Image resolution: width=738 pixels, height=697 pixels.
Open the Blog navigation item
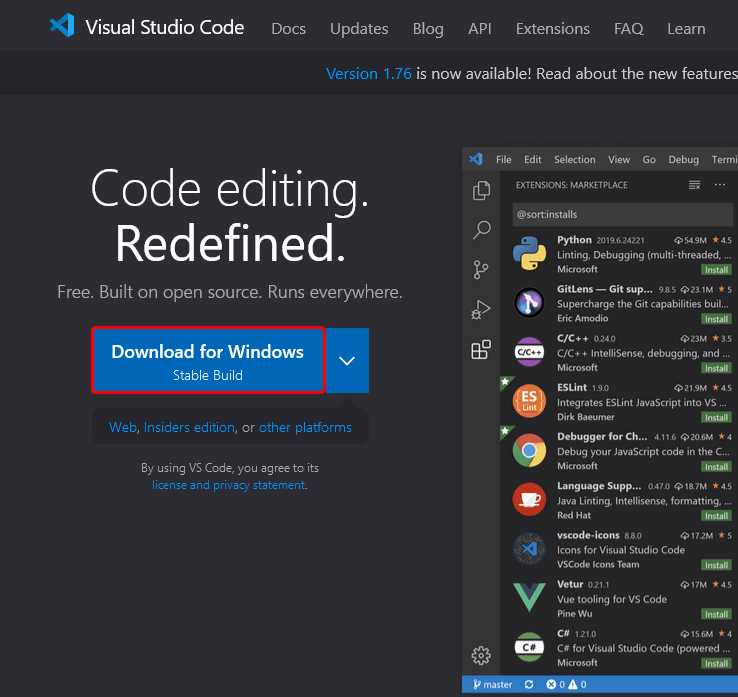428,29
